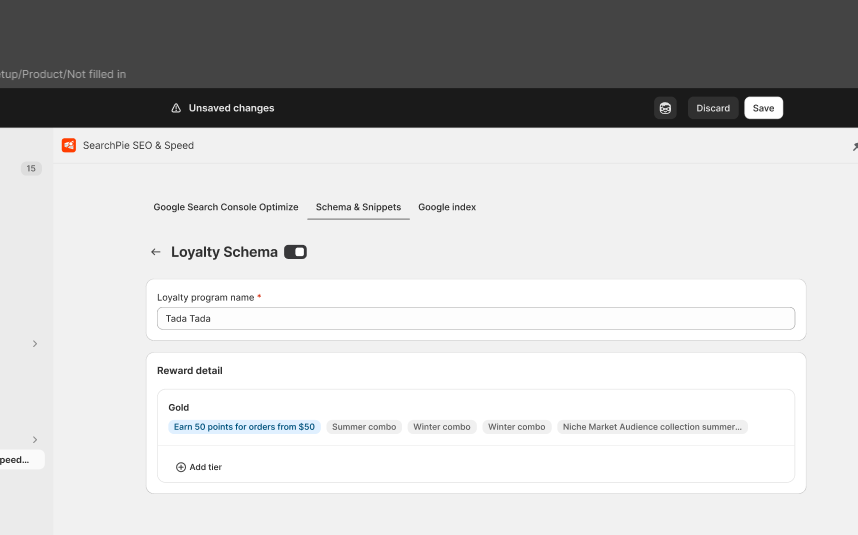The height and width of the screenshot is (535, 858).
Task: Toggle the Loyalty Schema switch
Action: click(x=295, y=252)
